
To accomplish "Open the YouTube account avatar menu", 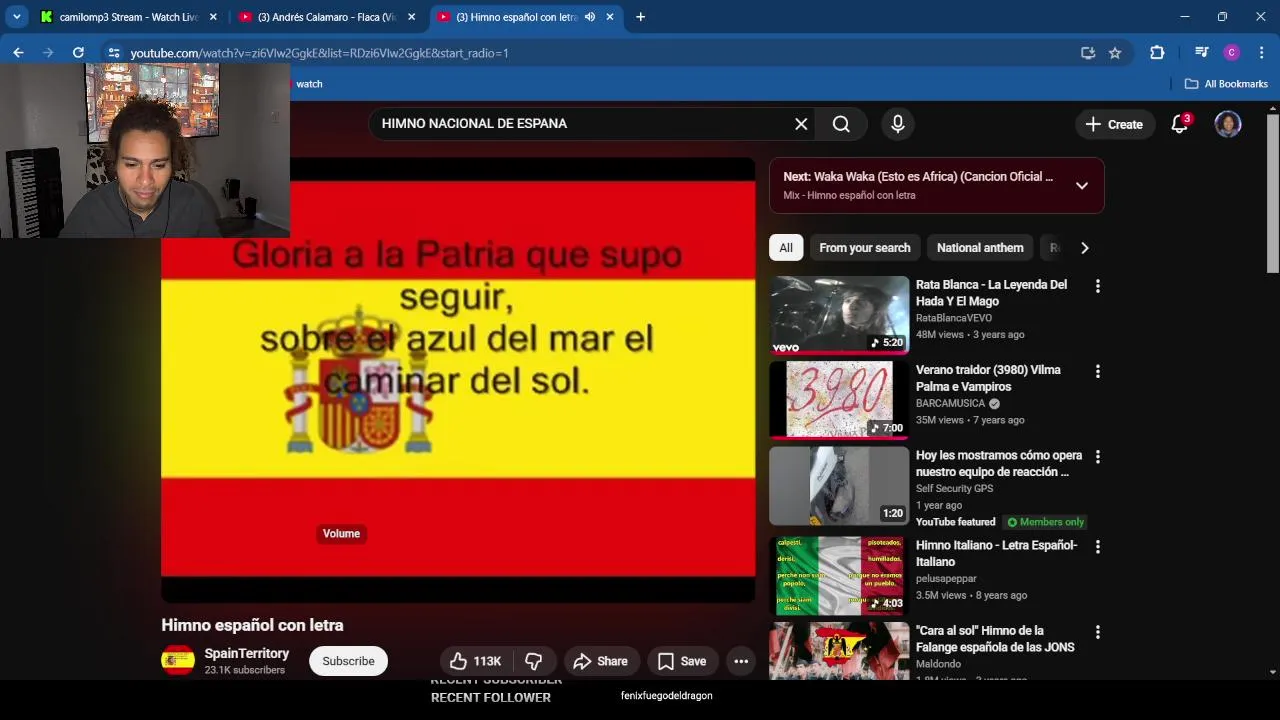I will [1228, 124].
